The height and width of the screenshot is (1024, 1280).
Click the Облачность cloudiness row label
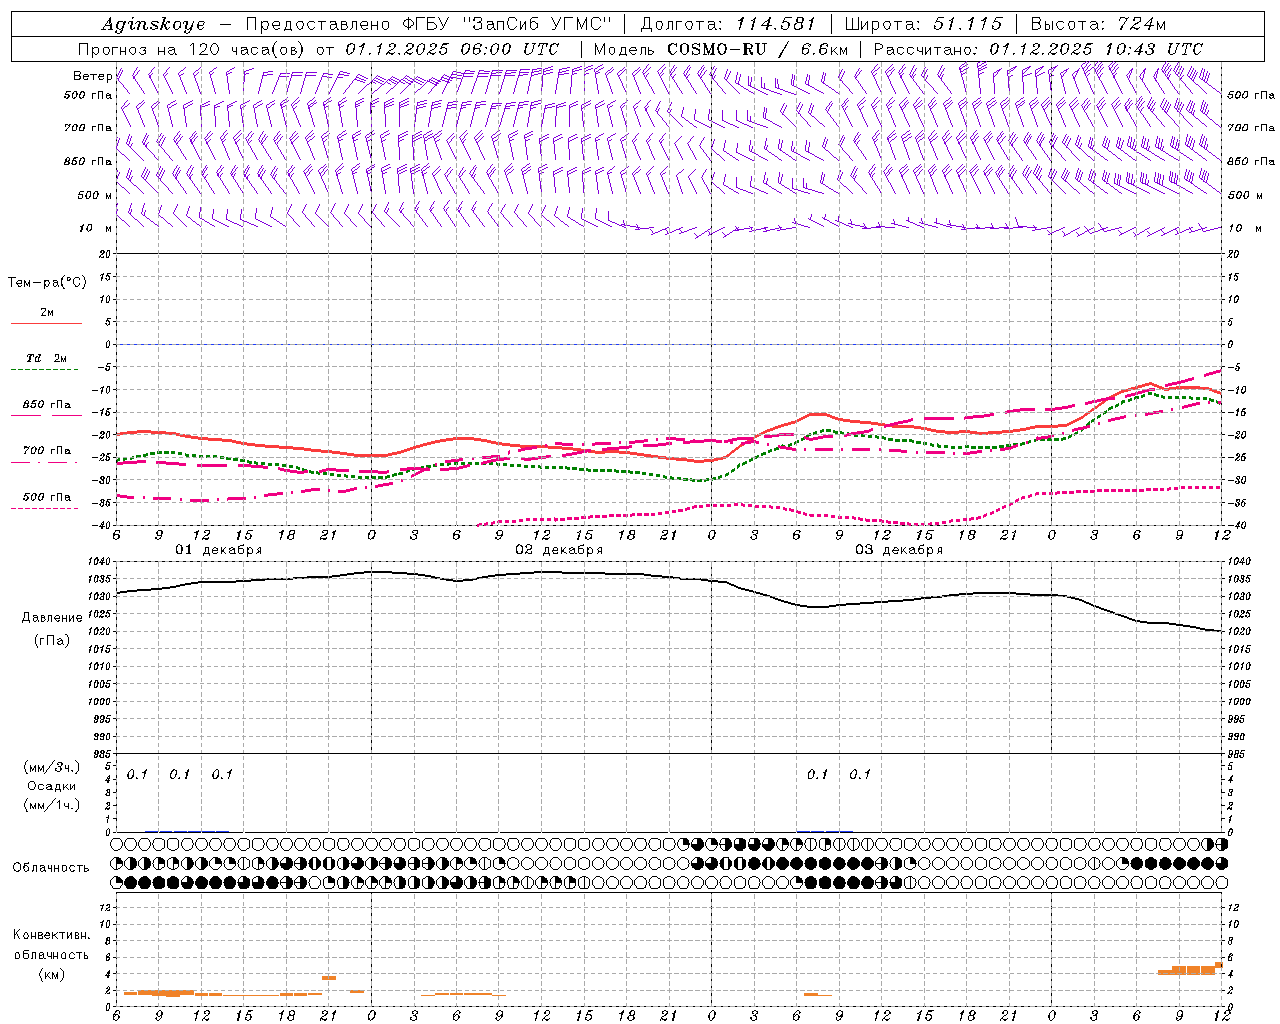tap(51, 868)
